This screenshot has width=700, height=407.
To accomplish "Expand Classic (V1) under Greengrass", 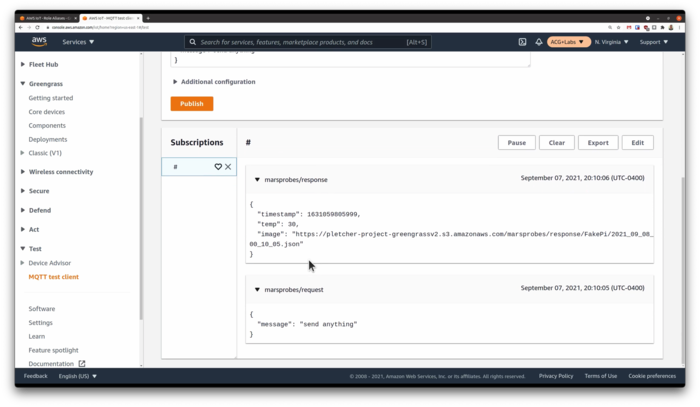I will (x=23, y=153).
